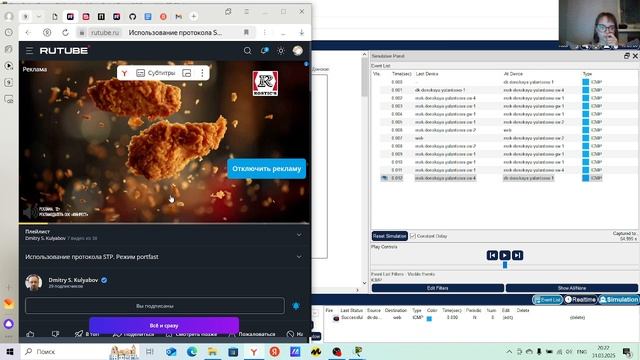
Task: Open video overlay three-dot menu
Action: point(202,73)
